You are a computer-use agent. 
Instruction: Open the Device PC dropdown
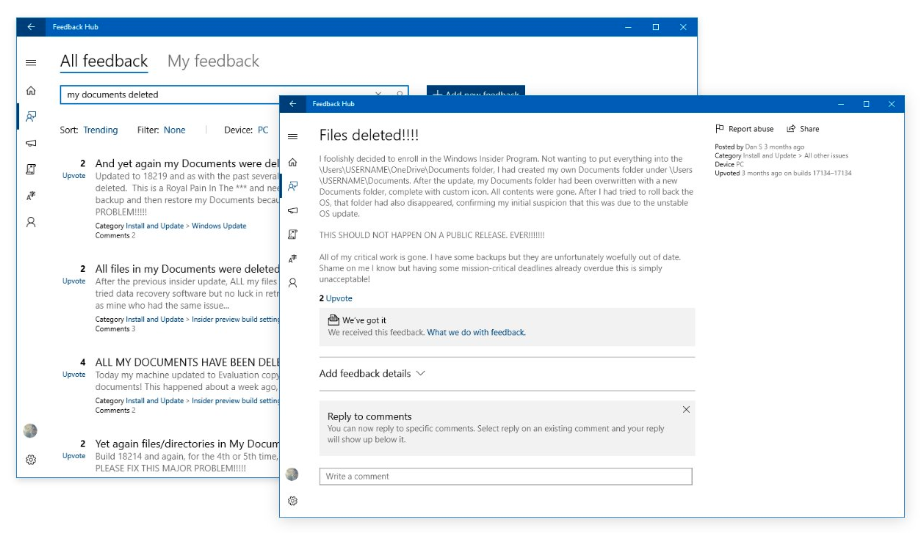coord(262,130)
